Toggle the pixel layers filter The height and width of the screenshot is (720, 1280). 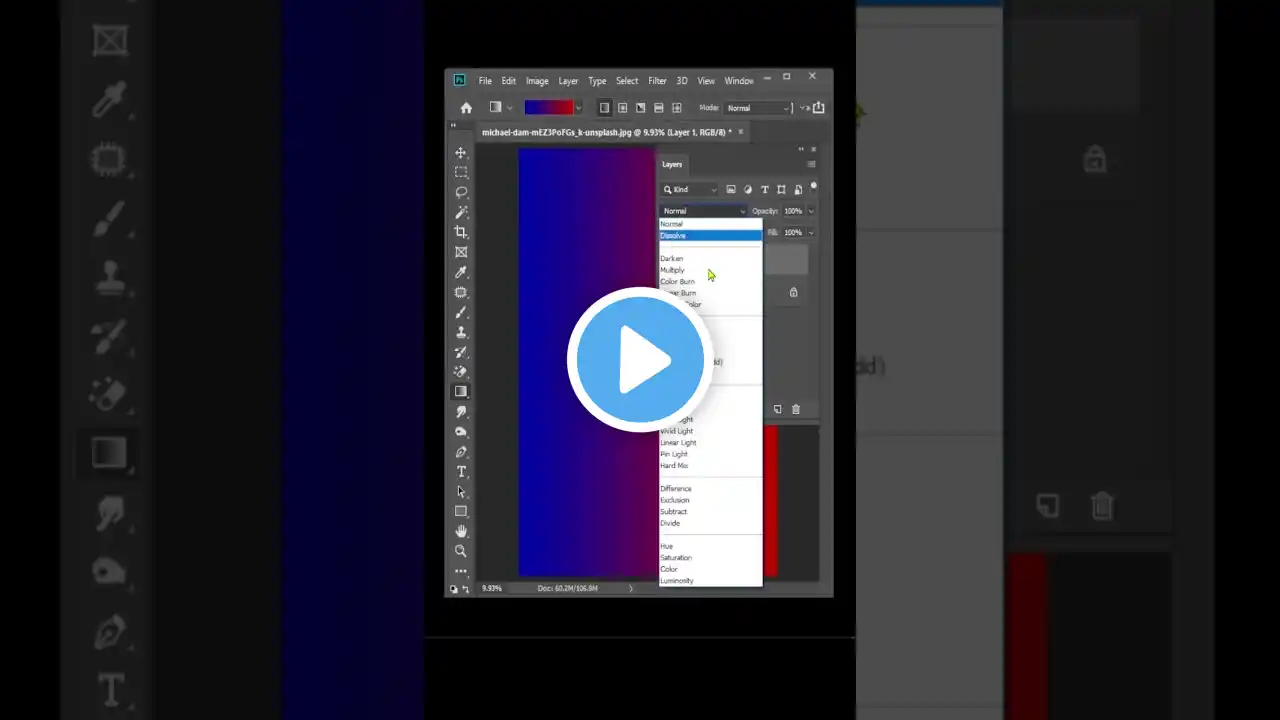tap(731, 189)
